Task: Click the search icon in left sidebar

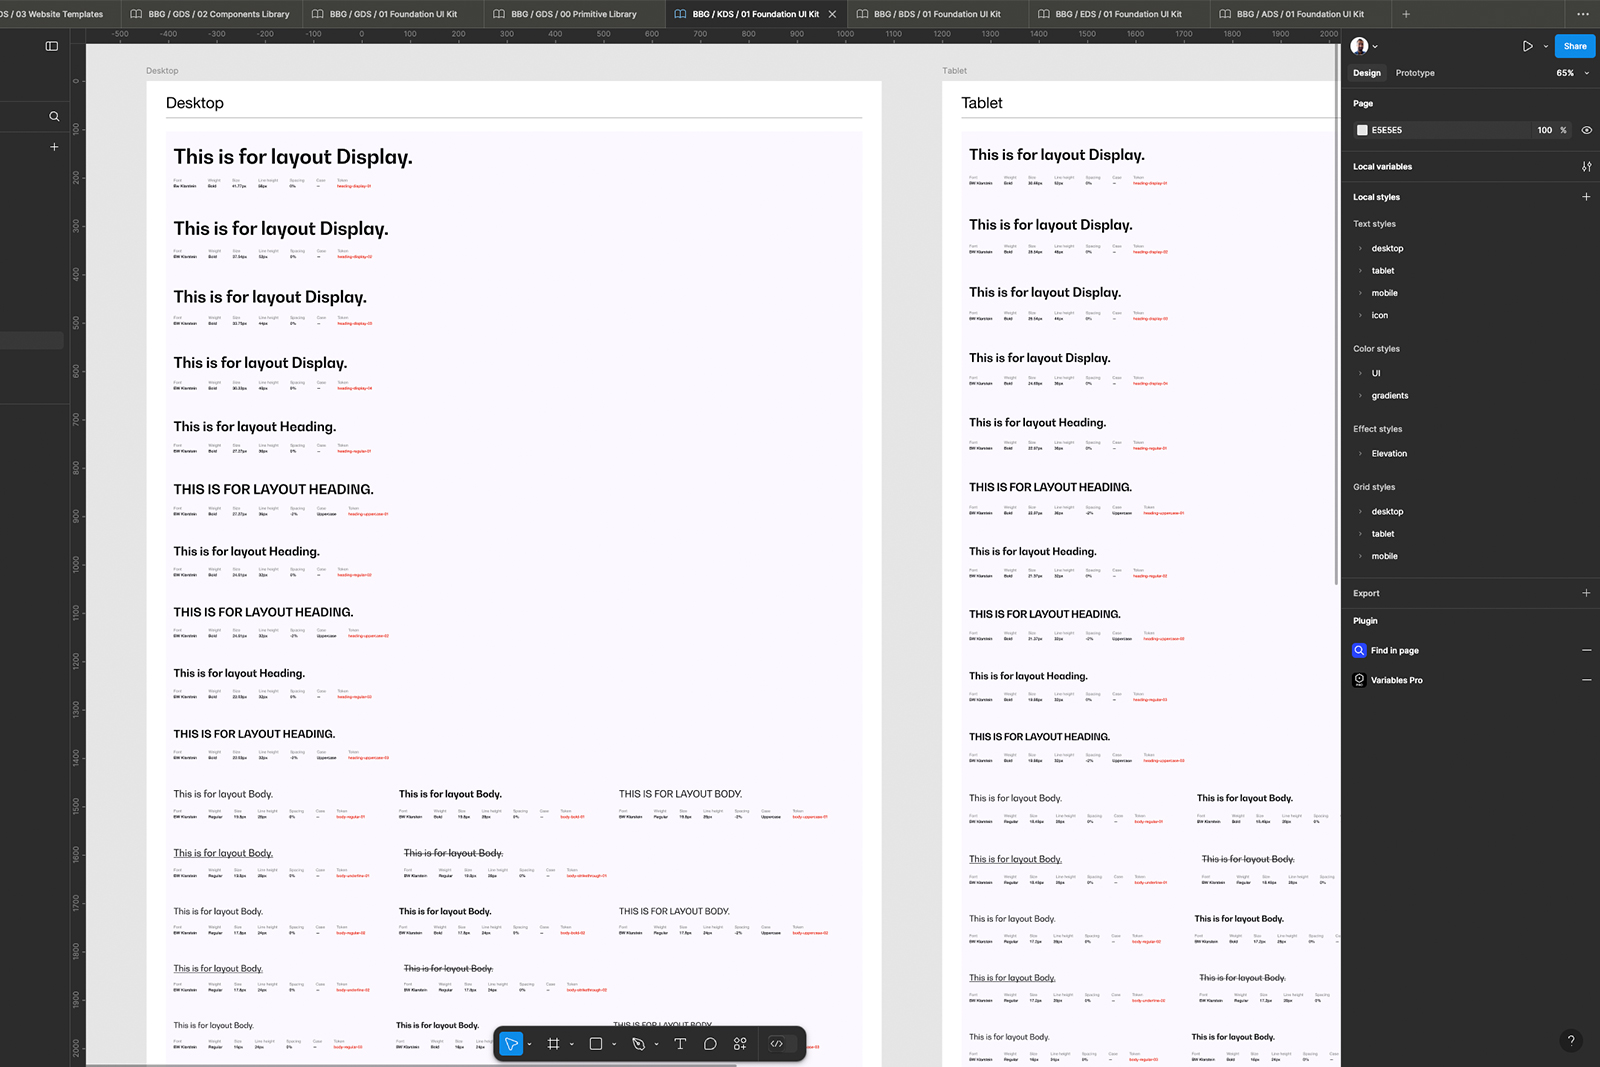Action: 54,117
